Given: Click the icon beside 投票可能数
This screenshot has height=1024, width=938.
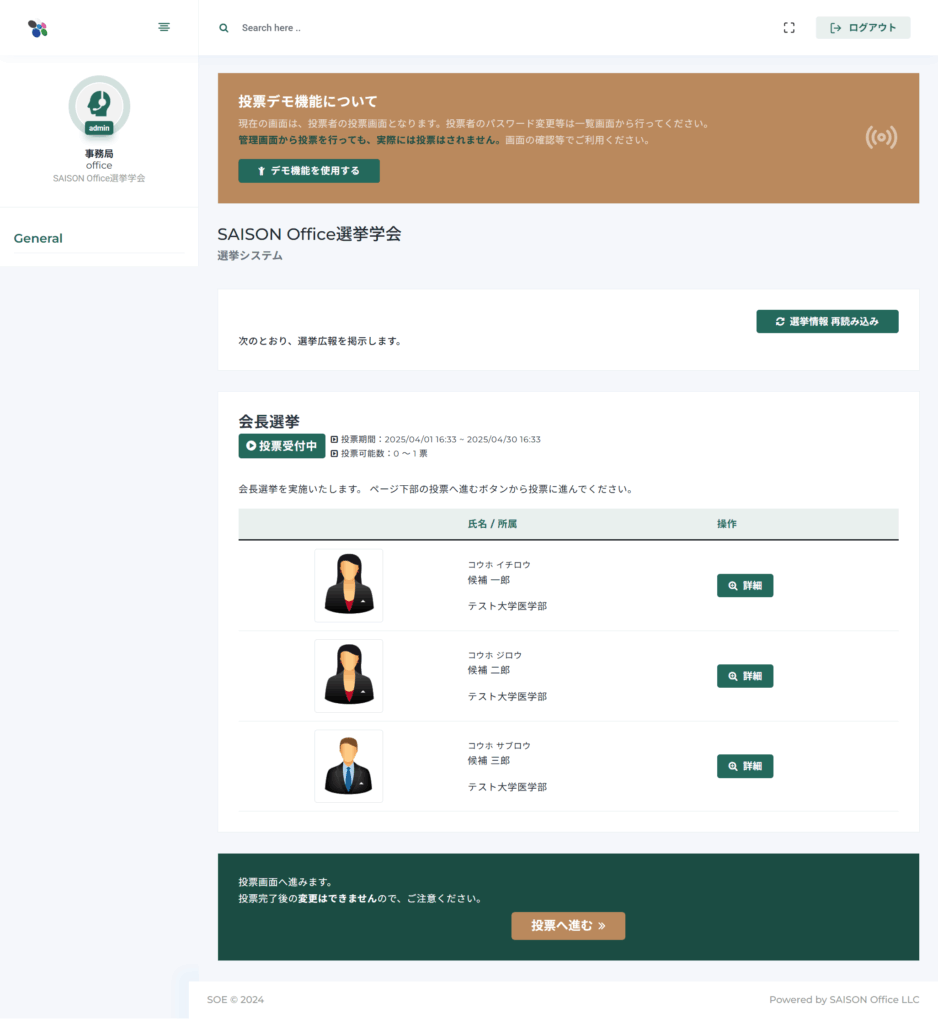Looking at the screenshot, I should (x=334, y=453).
